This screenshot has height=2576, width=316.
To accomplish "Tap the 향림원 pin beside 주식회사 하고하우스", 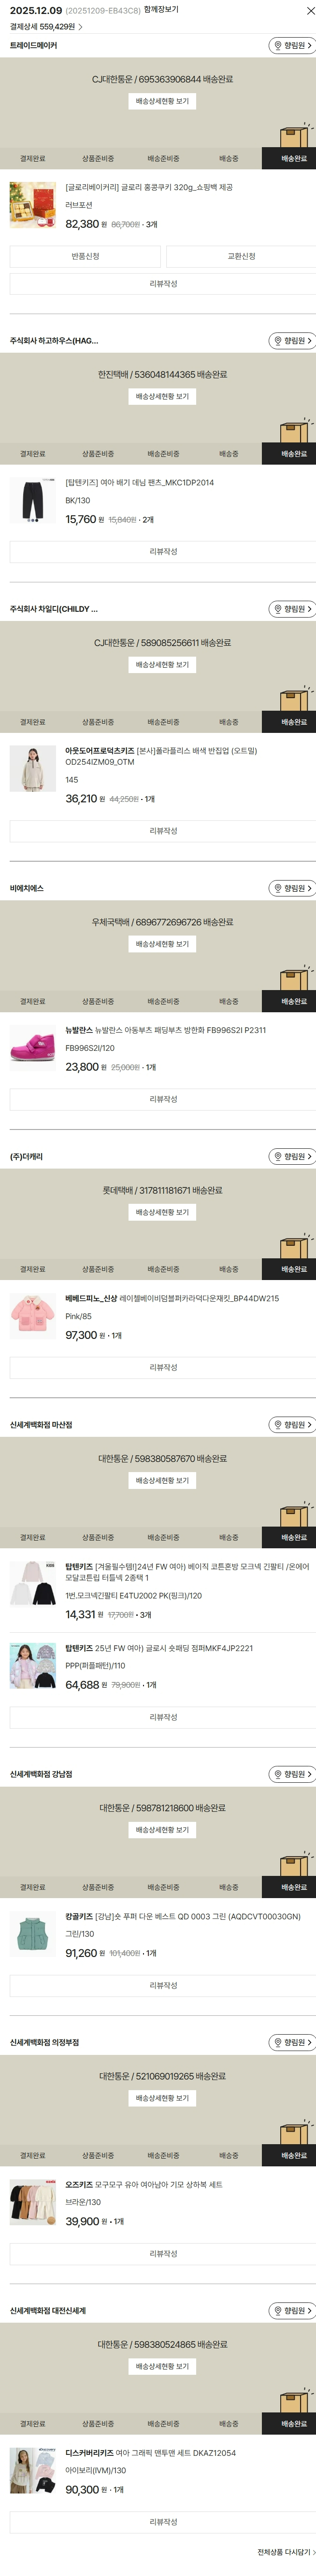I will pyautogui.click(x=292, y=341).
